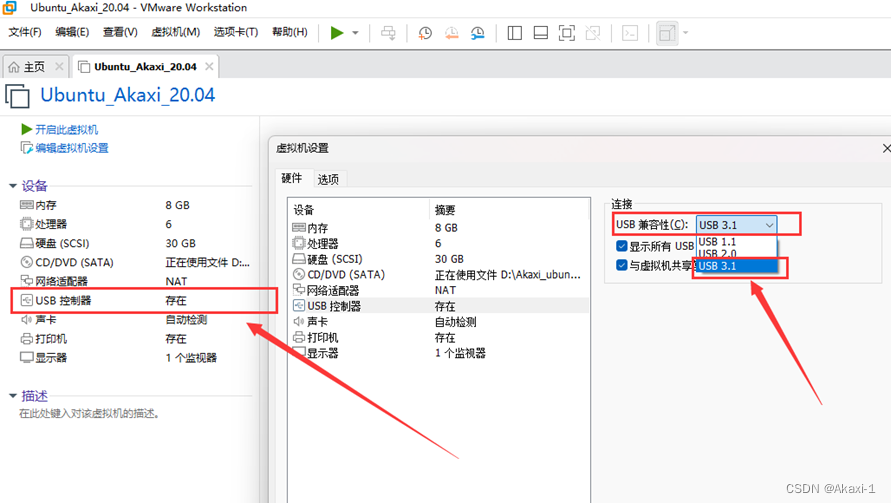Screen dimensions: 891x503
Task: Select USB 控制器 row in settings dialog
Action: [439, 306]
